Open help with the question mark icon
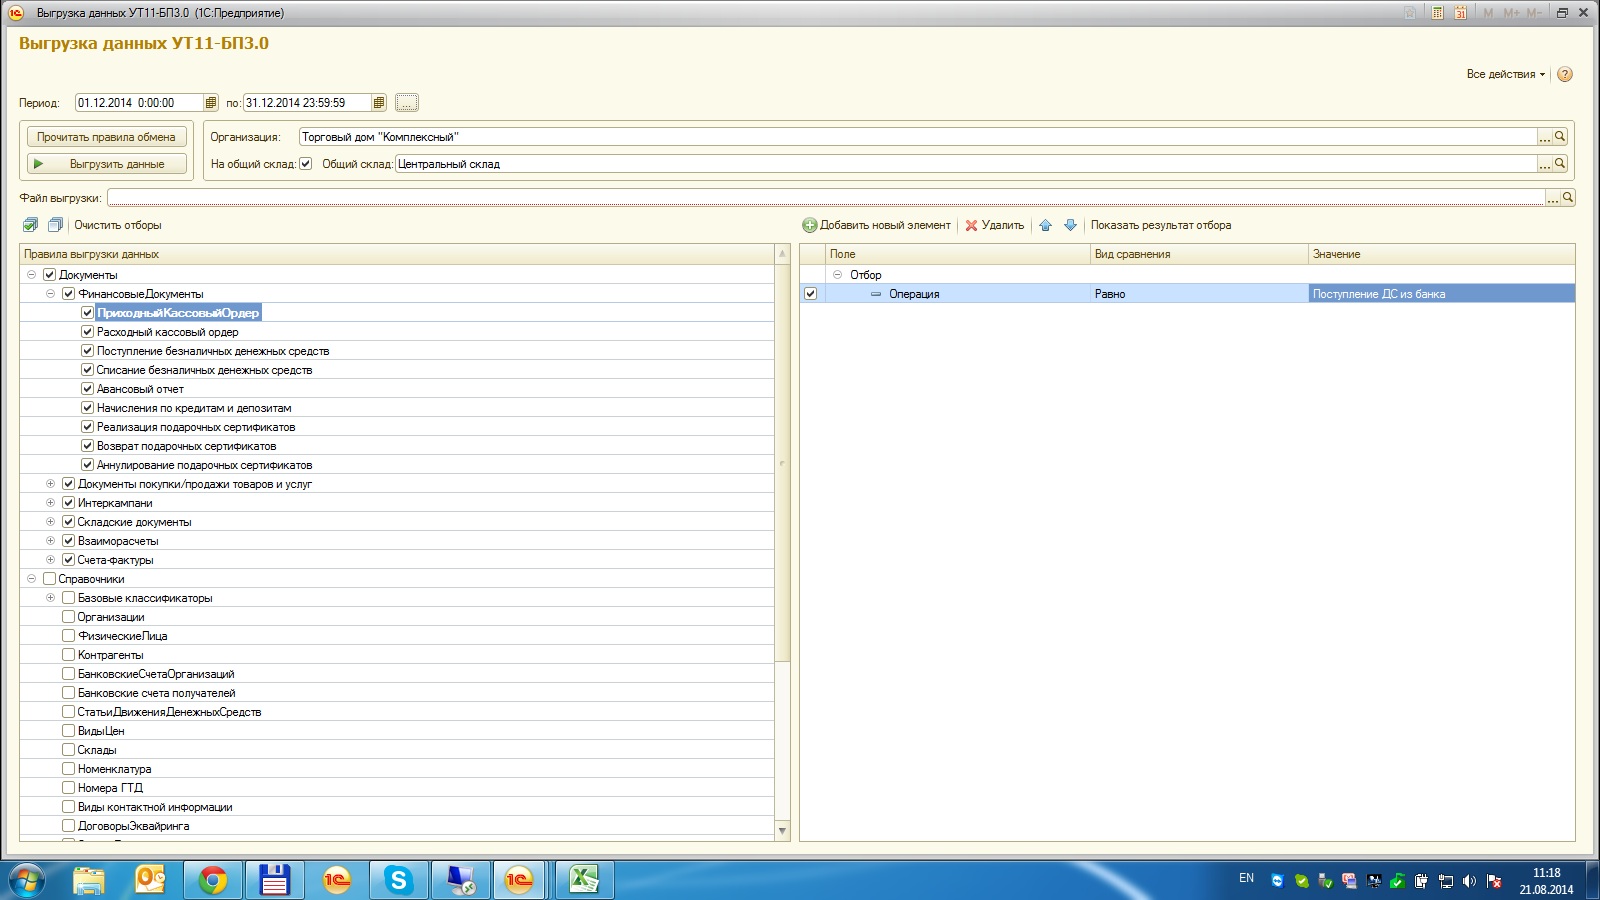 pyautogui.click(x=1565, y=74)
